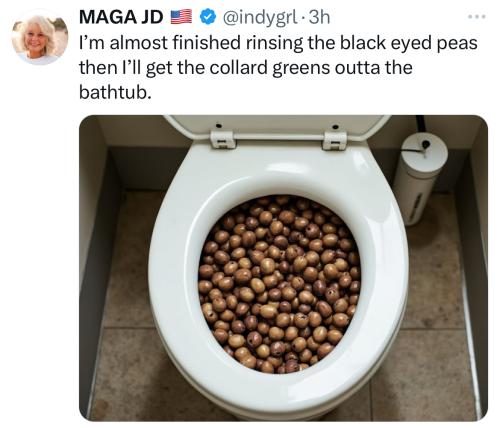Screen dimensions: 500x428
Task: Open the MAGA JD profile avatar
Action: [x=40, y=37]
